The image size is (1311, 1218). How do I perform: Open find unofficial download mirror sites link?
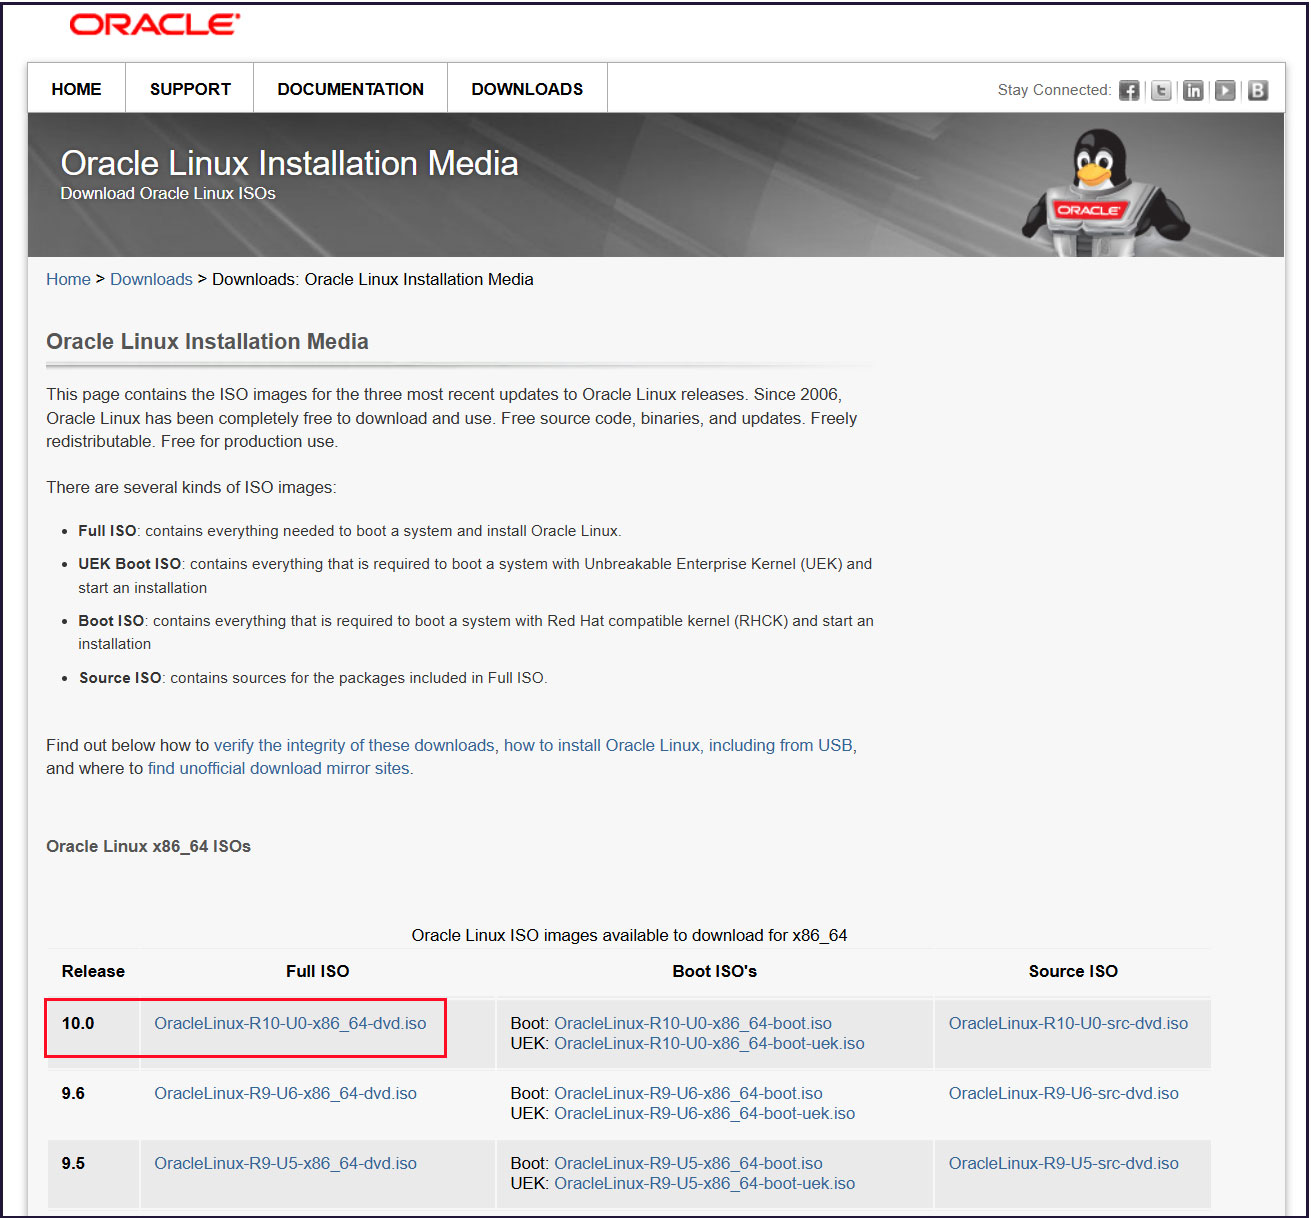279,768
